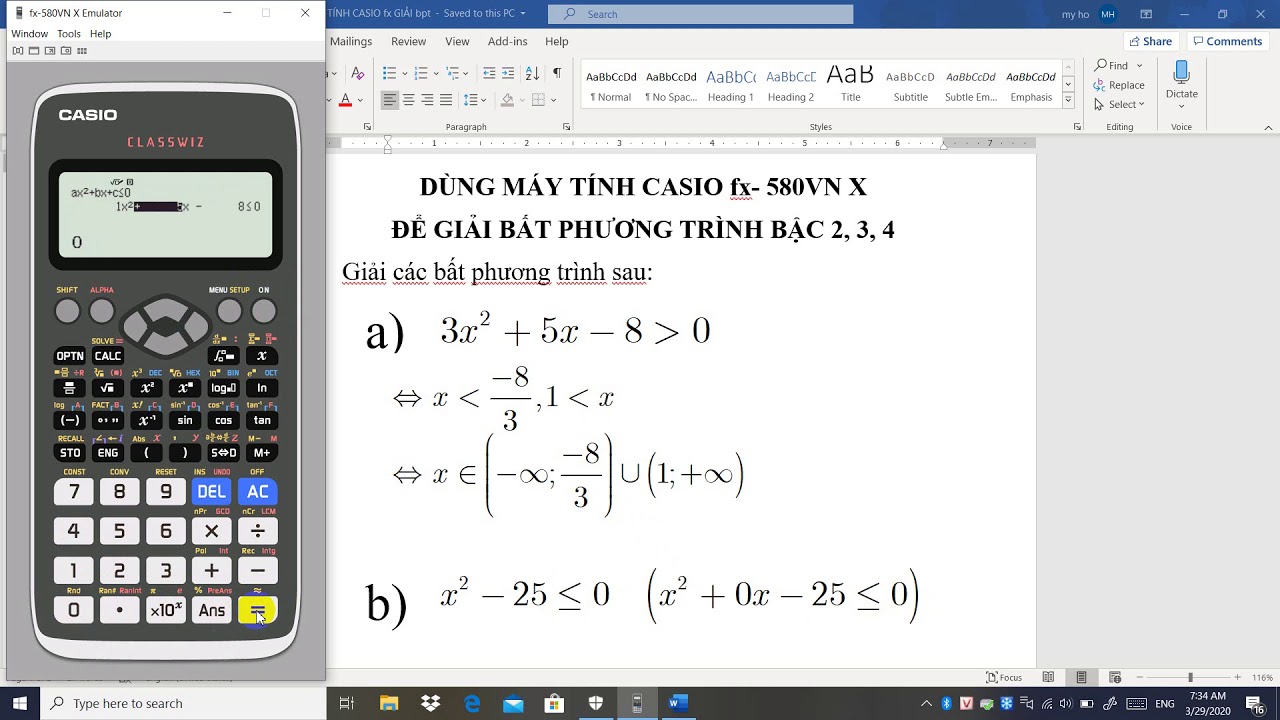The width and height of the screenshot is (1280, 720).
Task: Apply the Normal style
Action: tap(611, 86)
